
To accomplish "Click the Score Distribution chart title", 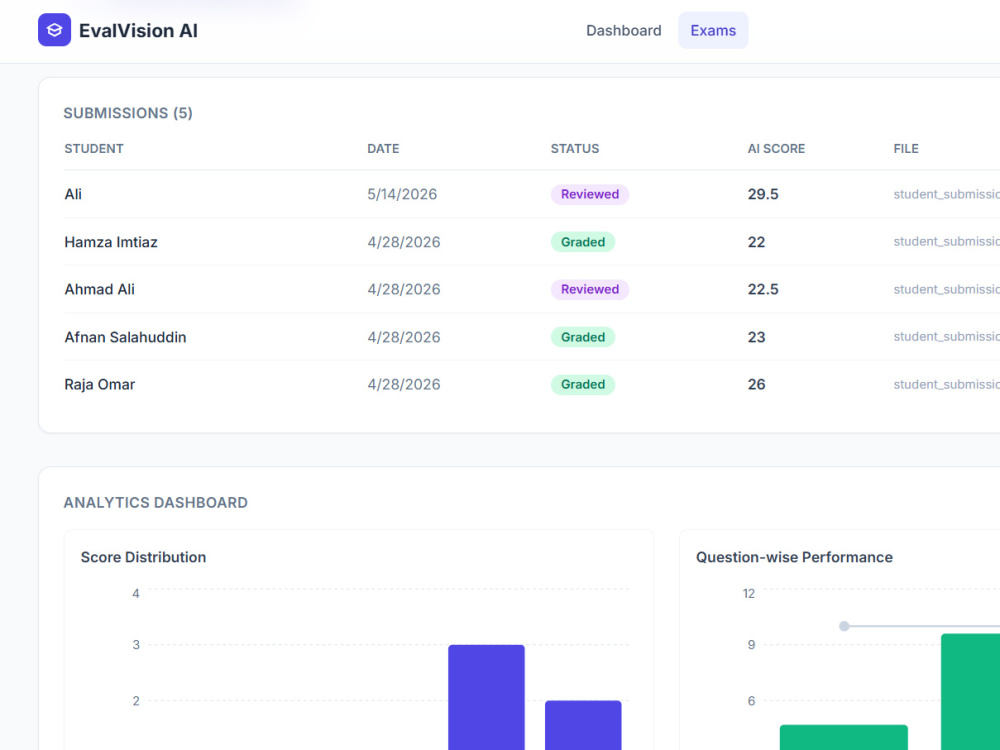I will pyautogui.click(x=143, y=557).
